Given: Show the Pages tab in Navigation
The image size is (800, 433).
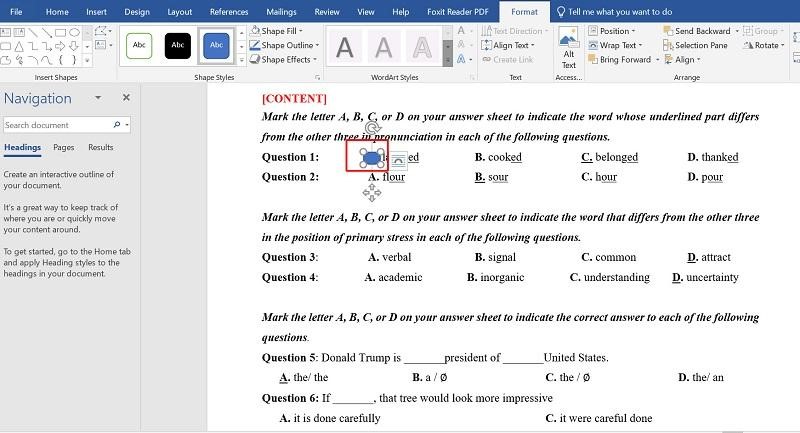Looking at the screenshot, I should (64, 147).
